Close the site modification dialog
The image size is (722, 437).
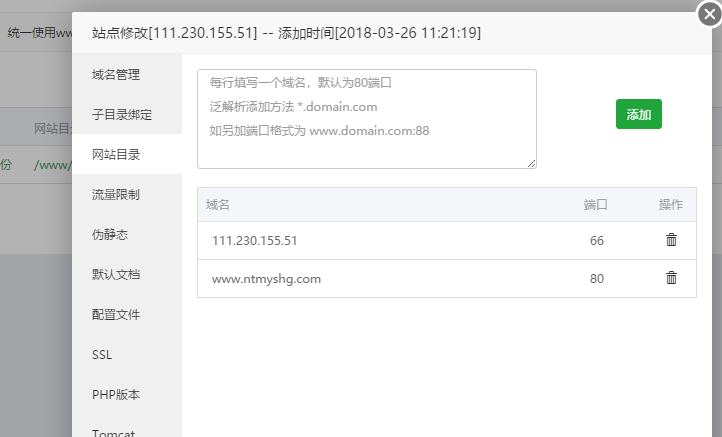[x=709, y=14]
